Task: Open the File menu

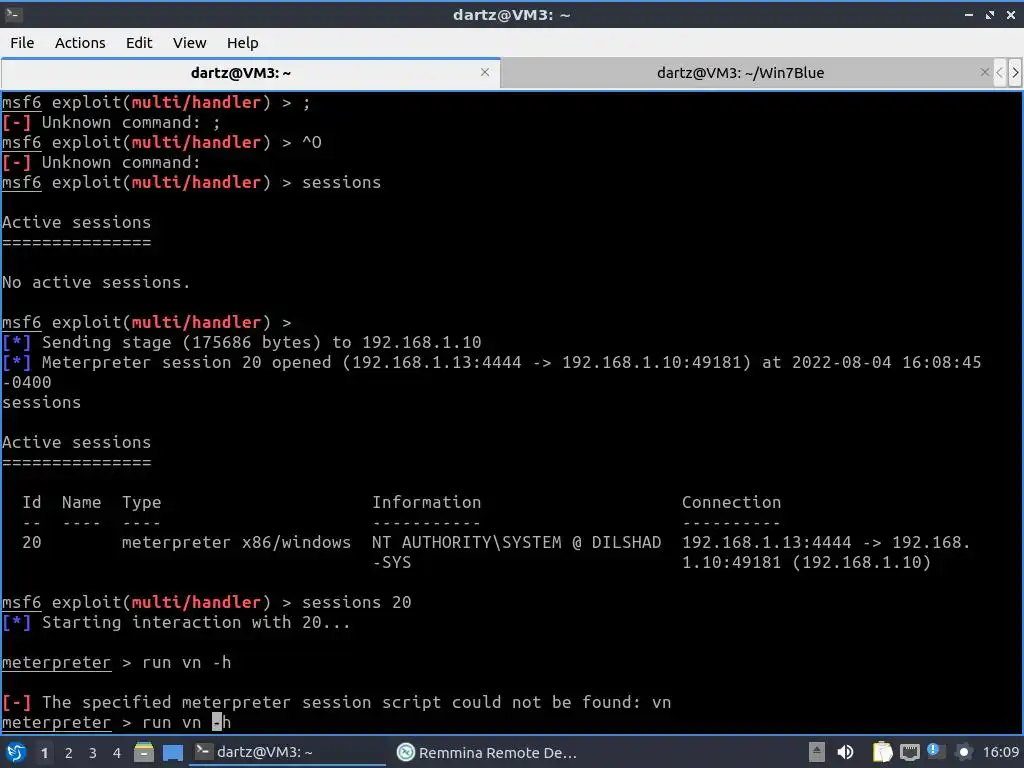Action: 22,43
